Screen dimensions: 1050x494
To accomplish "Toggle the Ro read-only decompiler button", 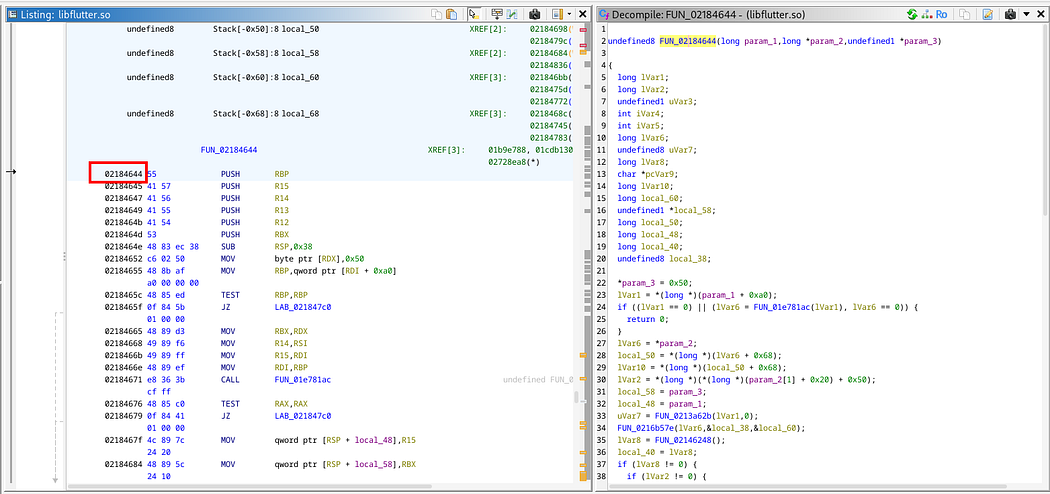I will [x=942, y=13].
